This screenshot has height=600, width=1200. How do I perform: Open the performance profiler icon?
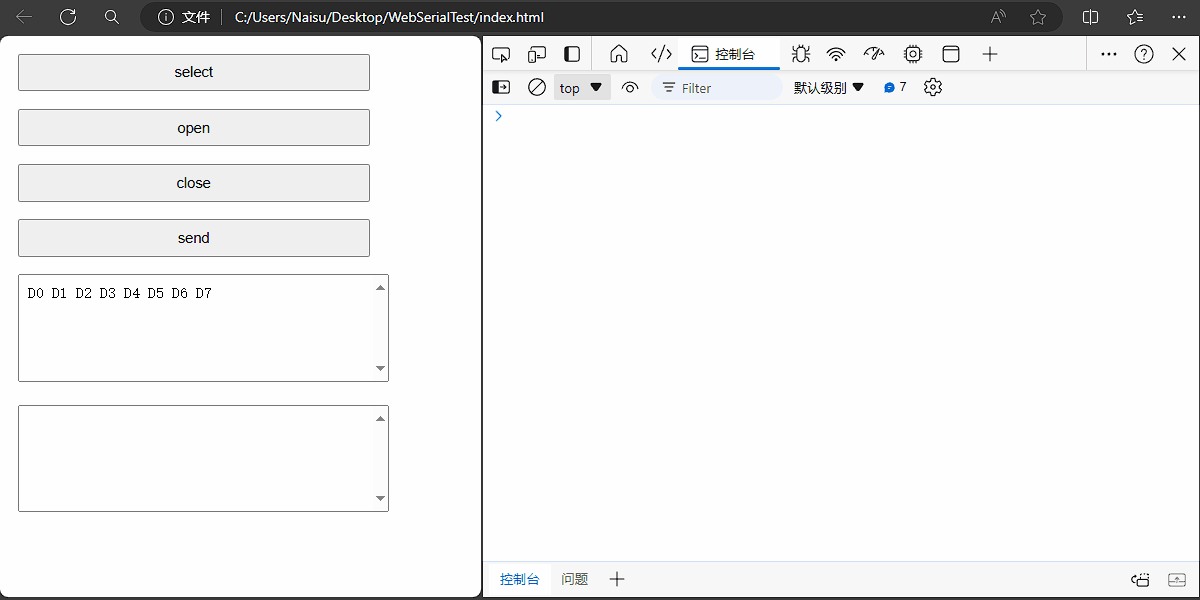pos(874,53)
